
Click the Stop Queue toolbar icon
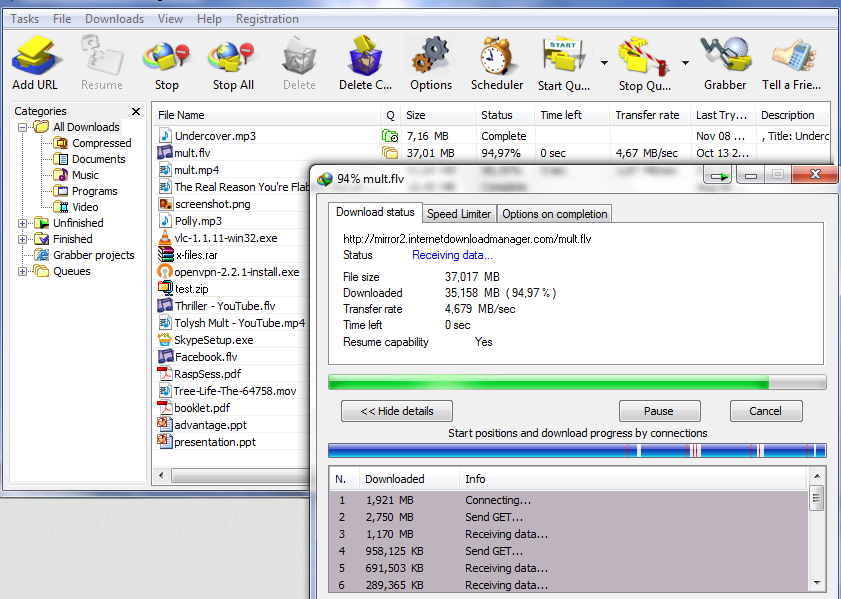[644, 56]
